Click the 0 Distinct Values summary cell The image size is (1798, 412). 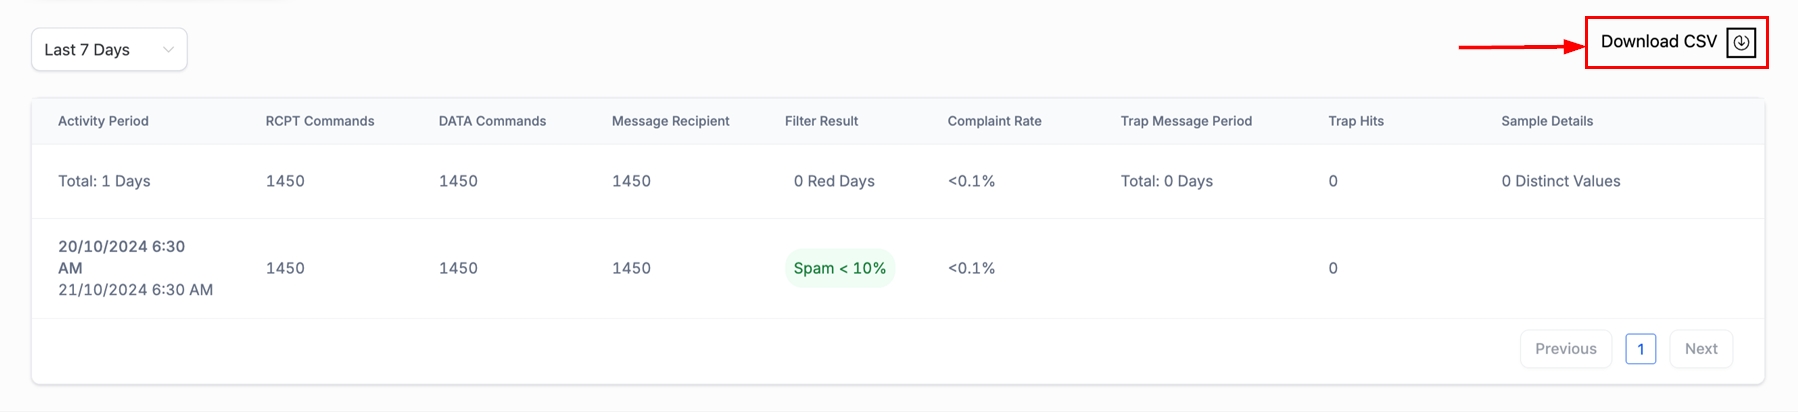click(x=1560, y=181)
